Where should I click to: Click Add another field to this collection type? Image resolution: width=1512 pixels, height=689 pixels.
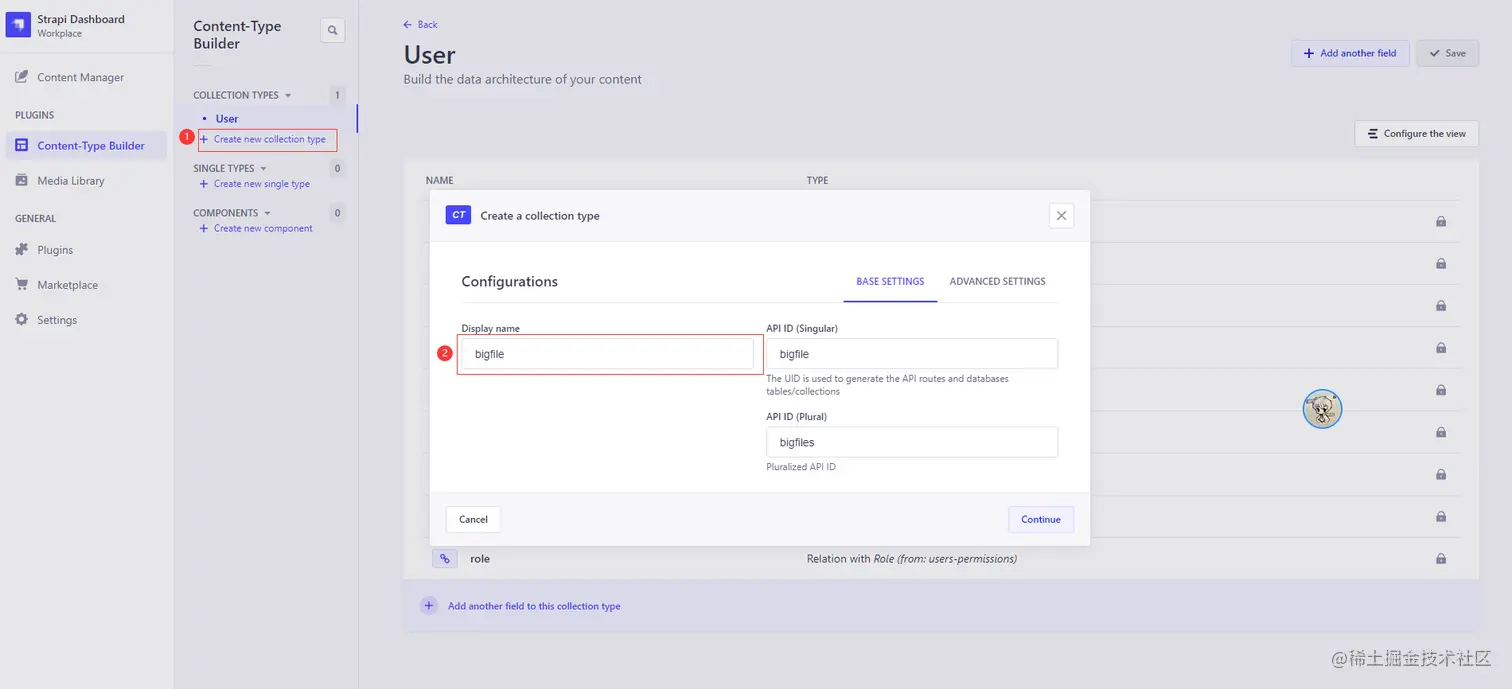(x=534, y=606)
